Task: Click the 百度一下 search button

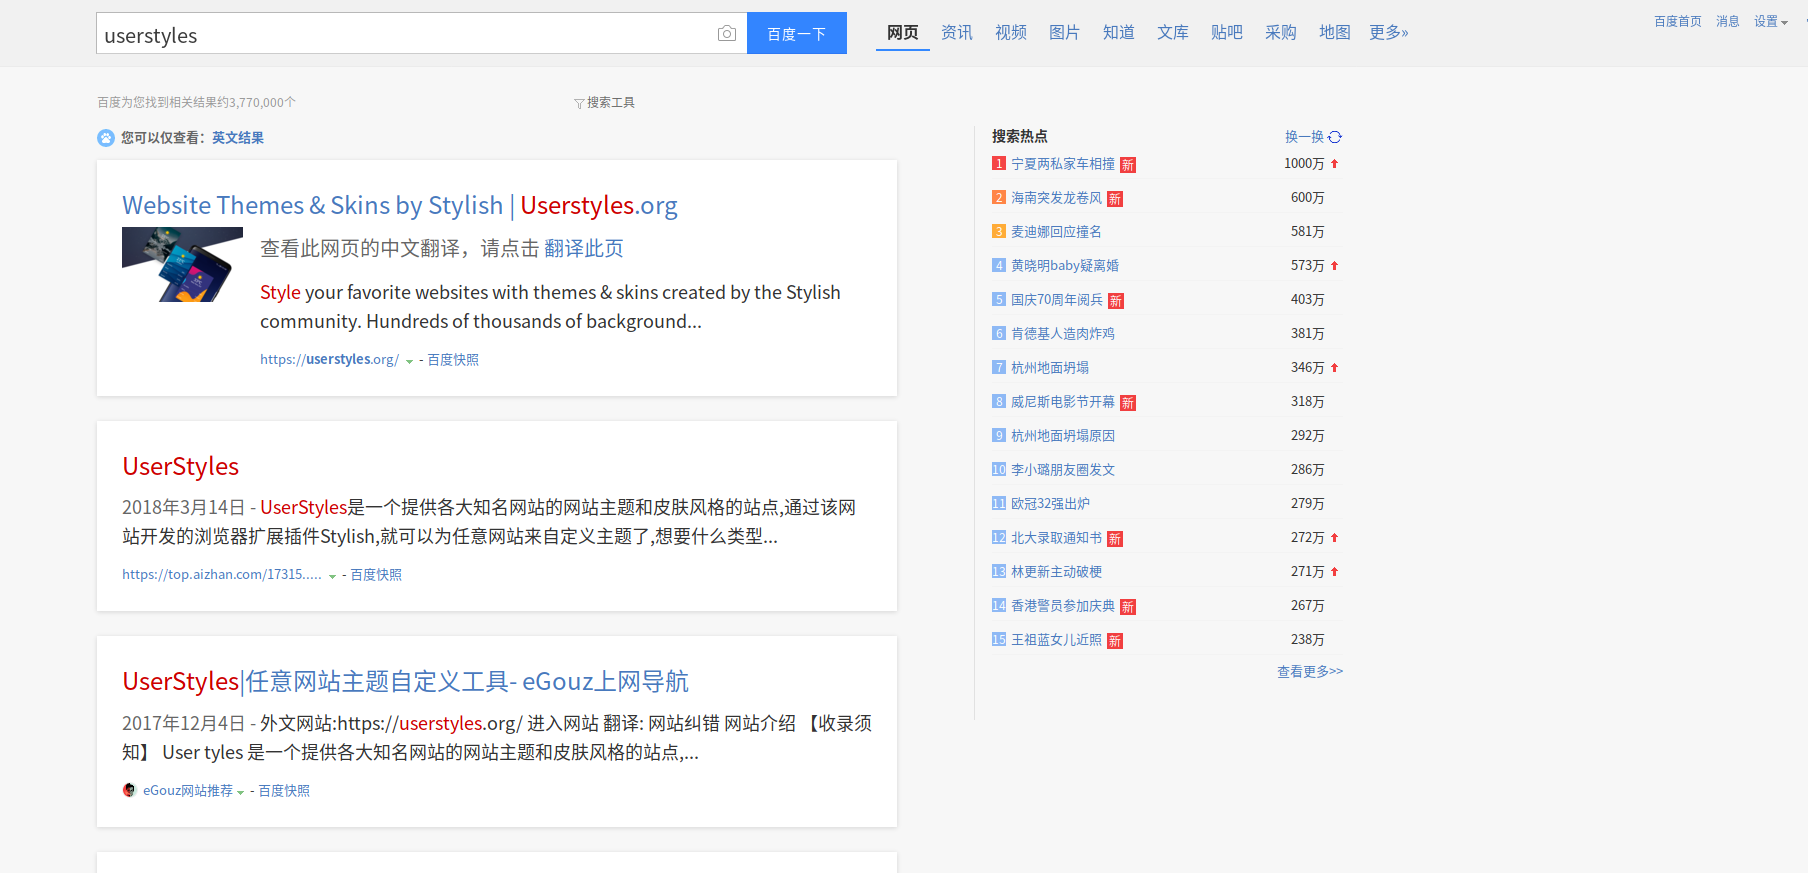Action: click(x=797, y=33)
